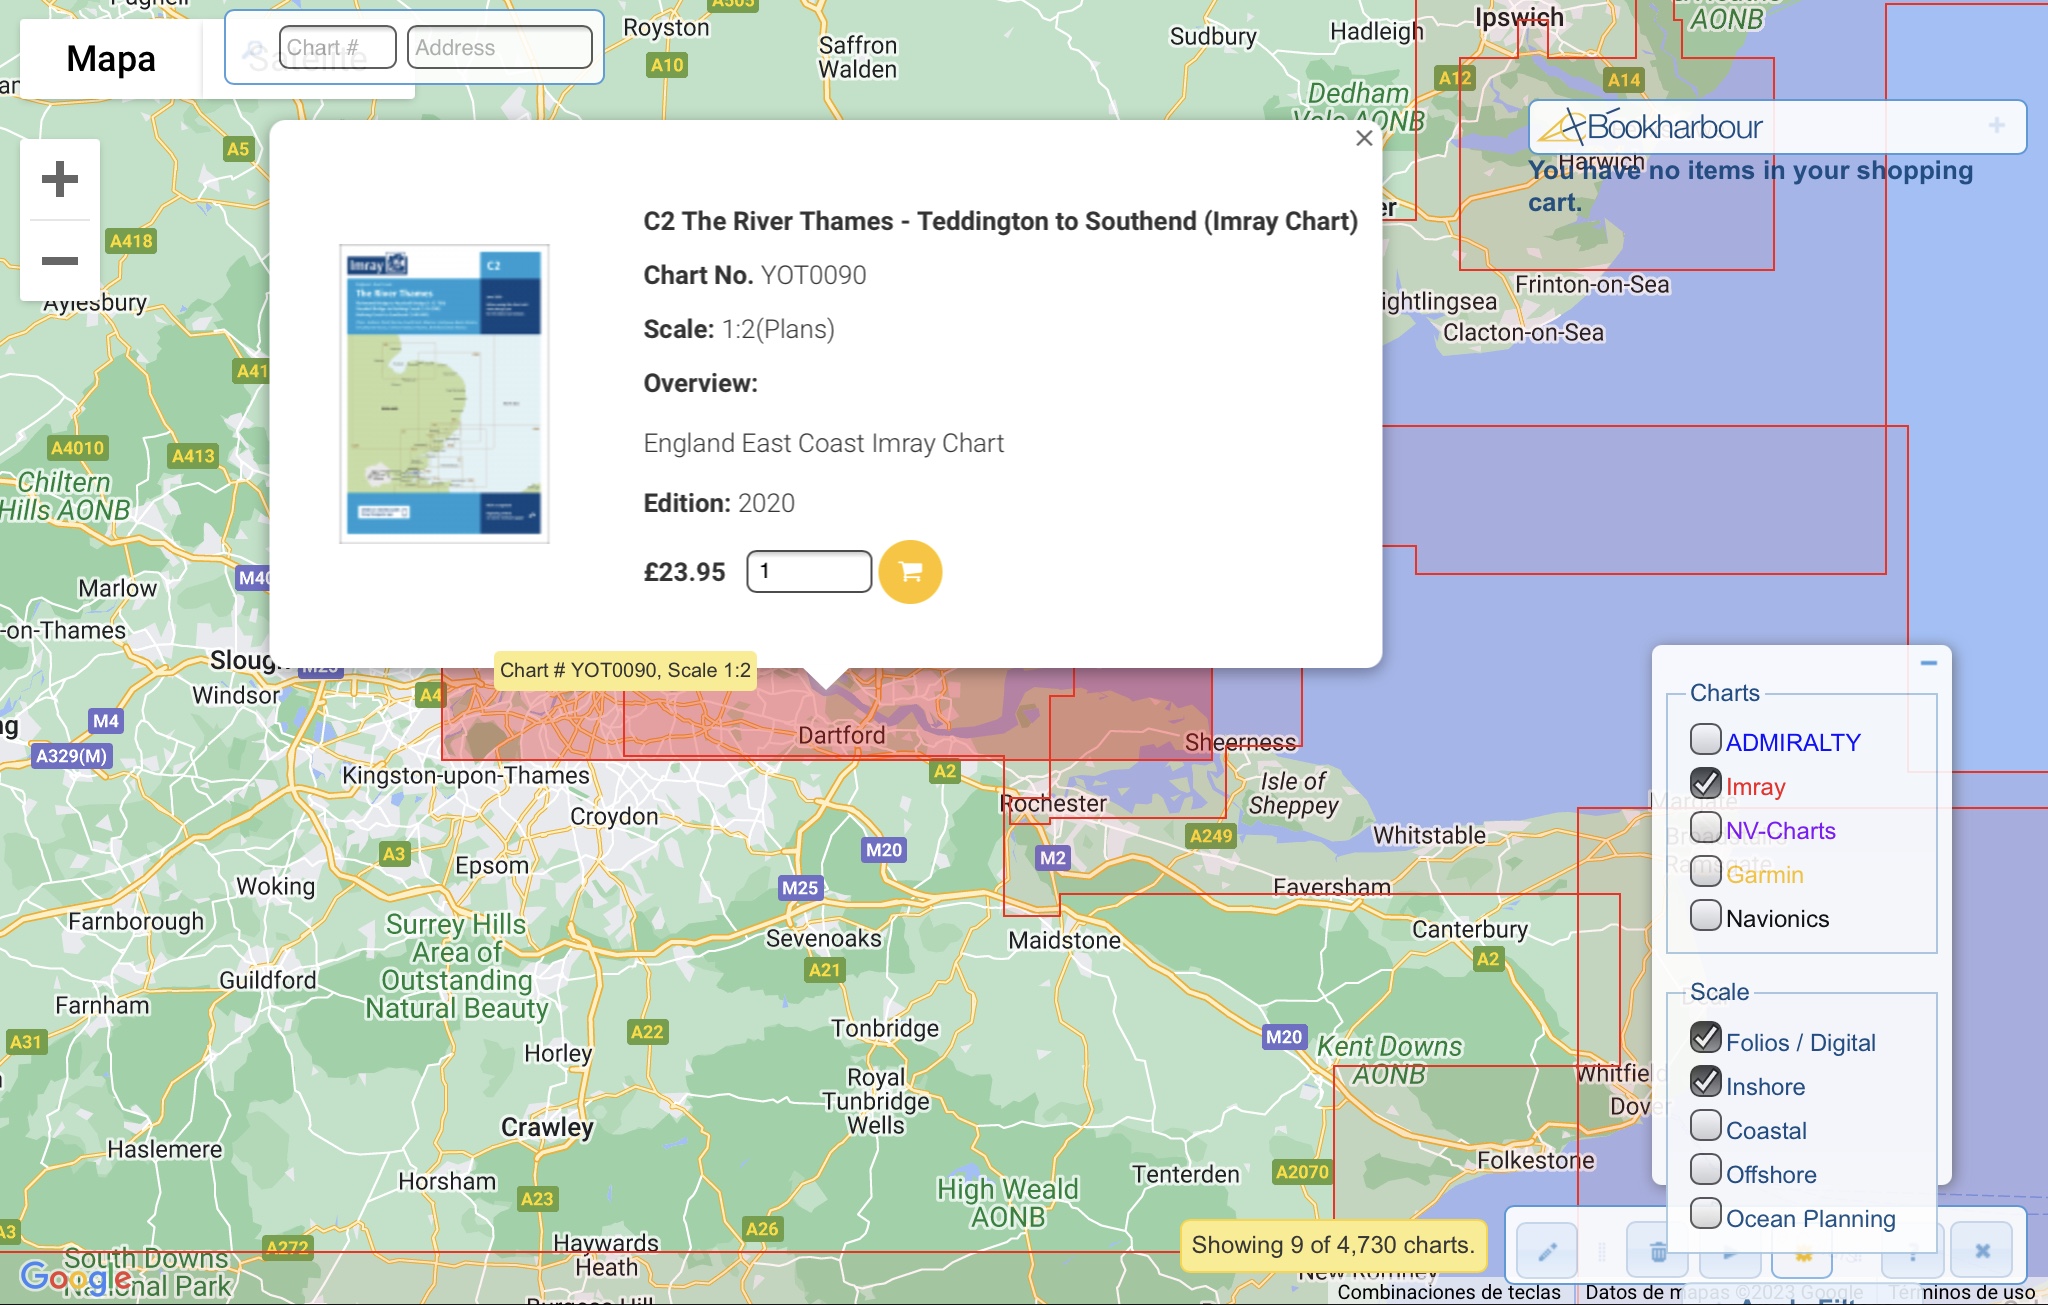
Task: Toggle the Coastal scale checkbox
Action: coord(1705,1127)
